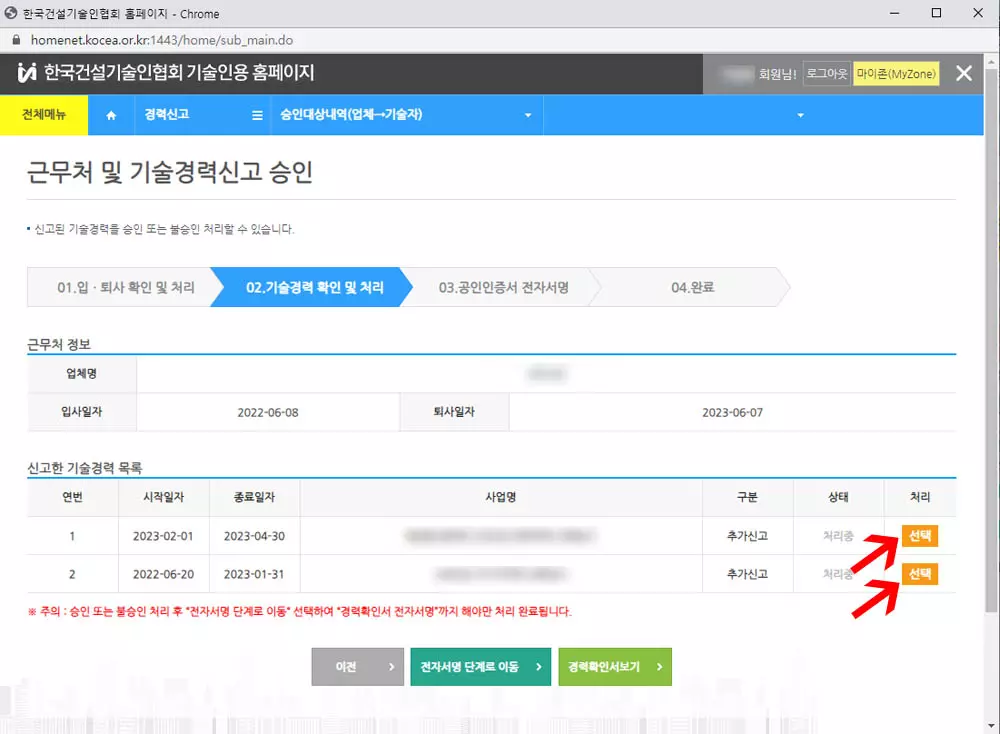Click the green arrow icon on 전자서명 단계로 이동

(540, 667)
